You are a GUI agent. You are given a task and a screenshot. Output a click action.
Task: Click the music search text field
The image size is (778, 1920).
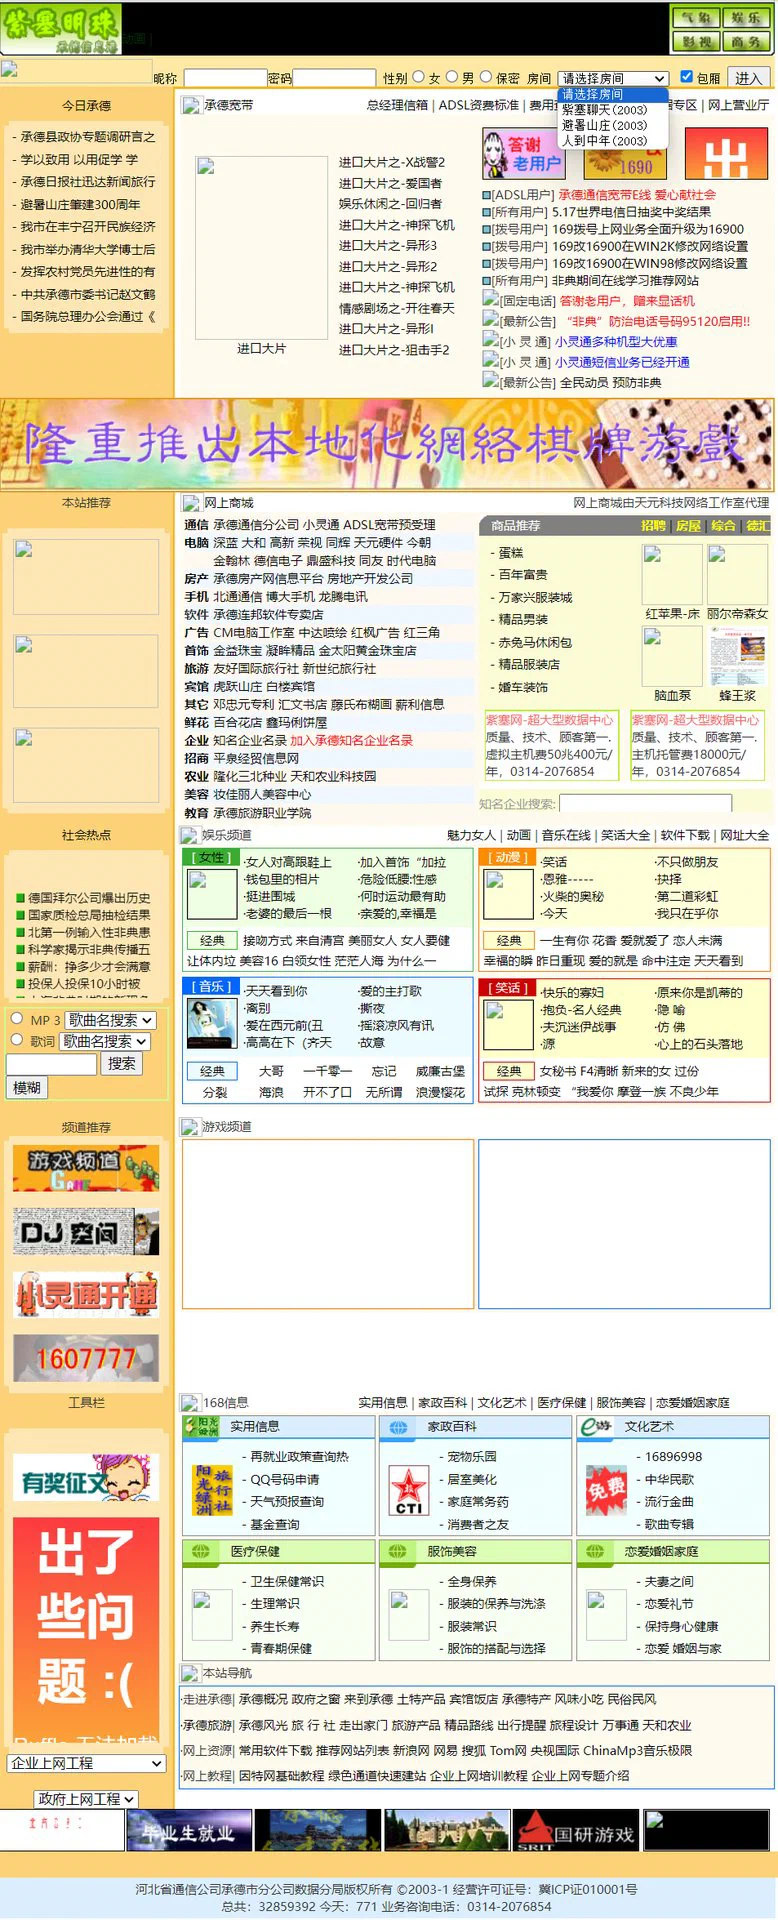tap(51, 1064)
